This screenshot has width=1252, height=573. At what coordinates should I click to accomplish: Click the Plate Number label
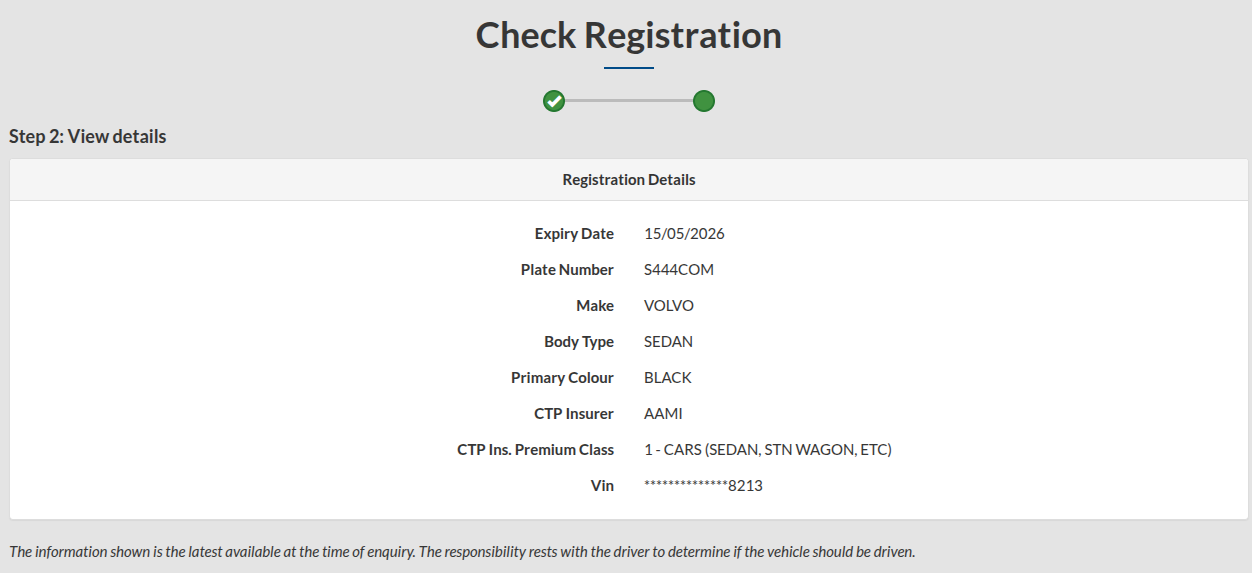[x=567, y=270]
